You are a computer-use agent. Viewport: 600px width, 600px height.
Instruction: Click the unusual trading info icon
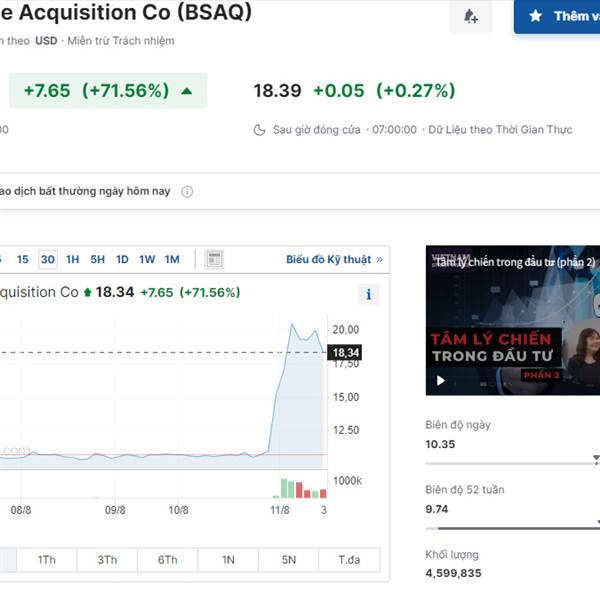[187, 191]
